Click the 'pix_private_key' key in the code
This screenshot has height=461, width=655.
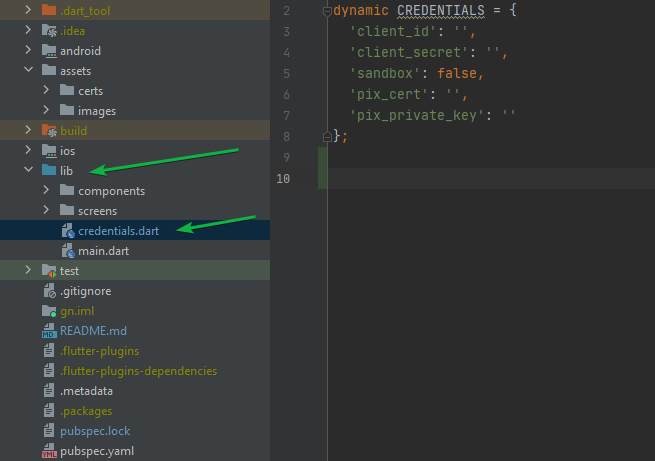pos(417,115)
